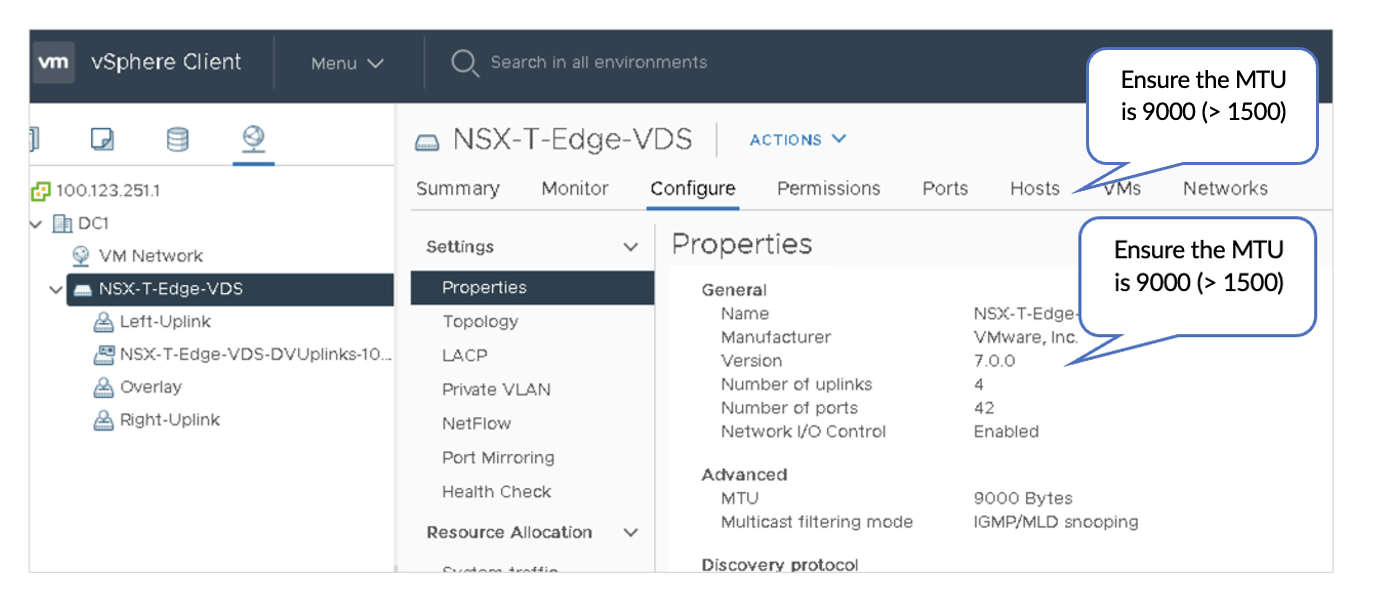Open the Ports tab

point(945,188)
